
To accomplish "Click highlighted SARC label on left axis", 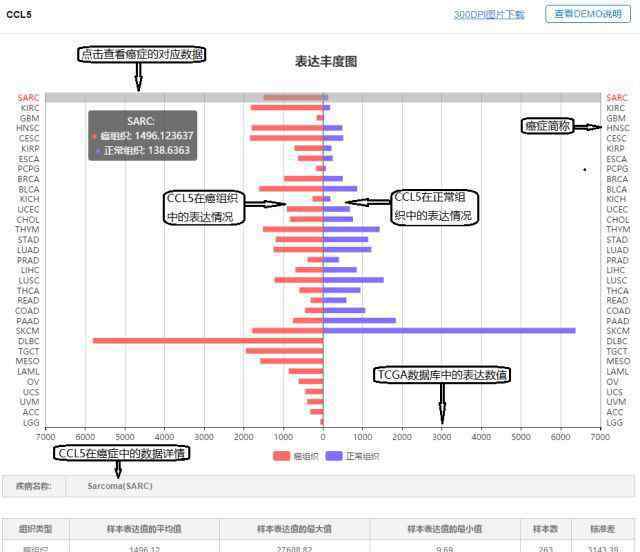I will 29,98.
